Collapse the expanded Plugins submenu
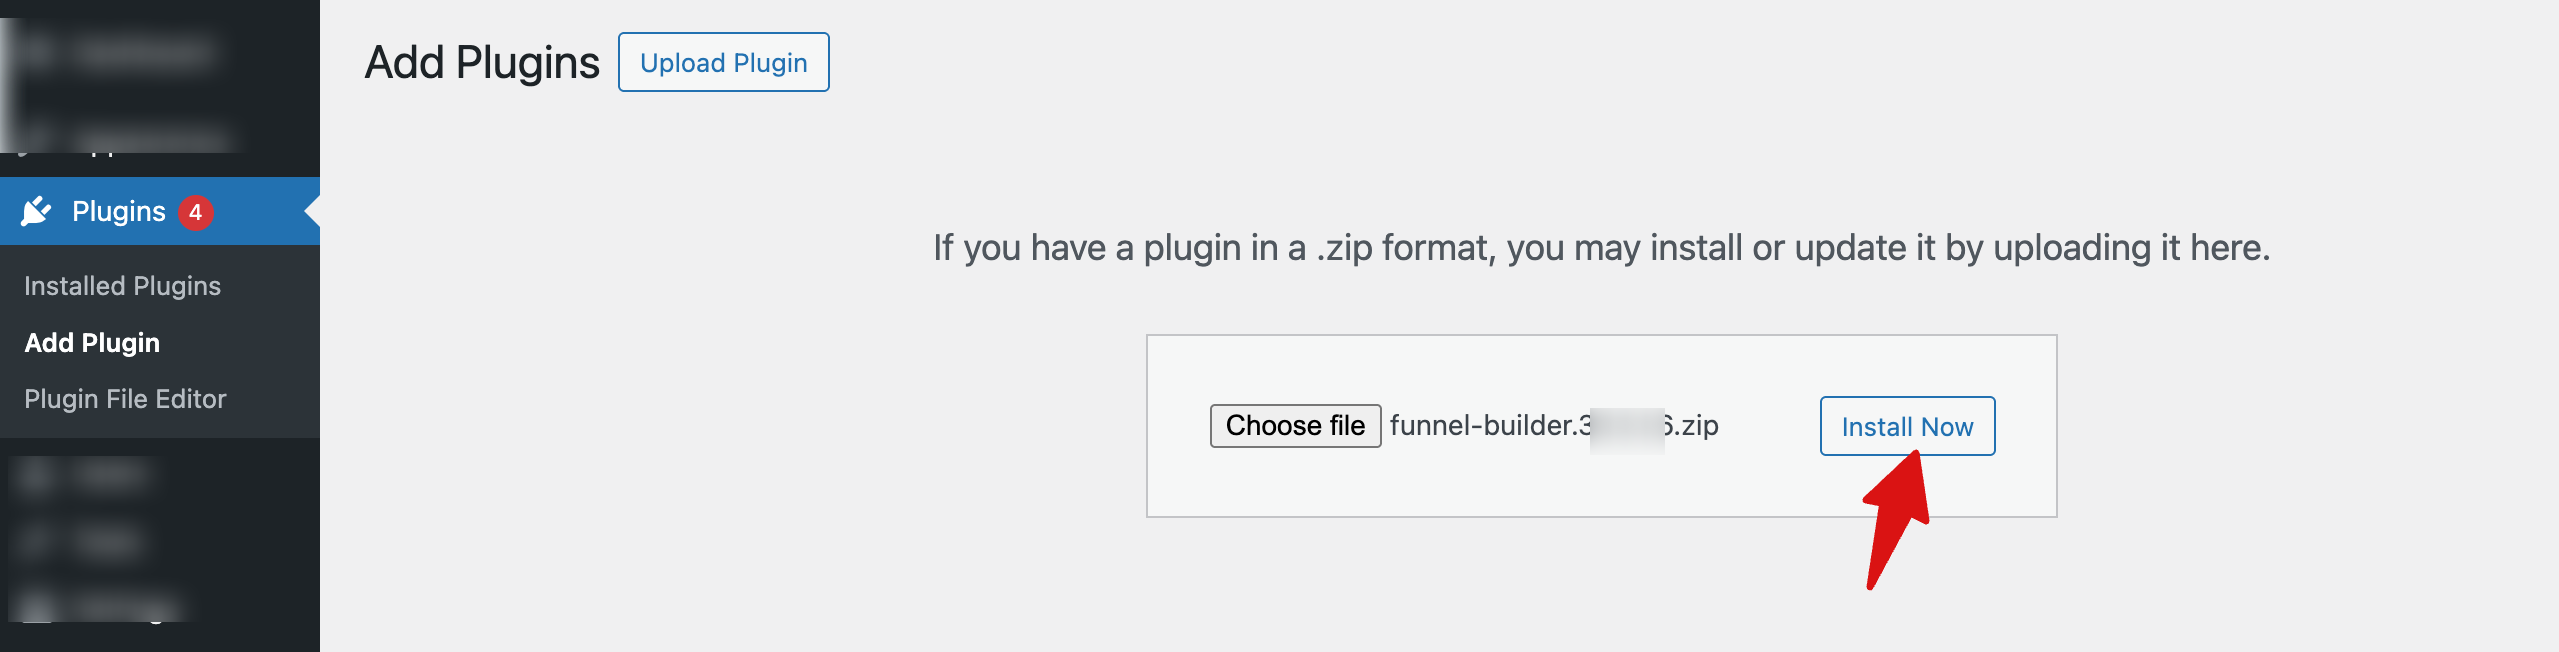This screenshot has height=652, width=2559. (120, 211)
